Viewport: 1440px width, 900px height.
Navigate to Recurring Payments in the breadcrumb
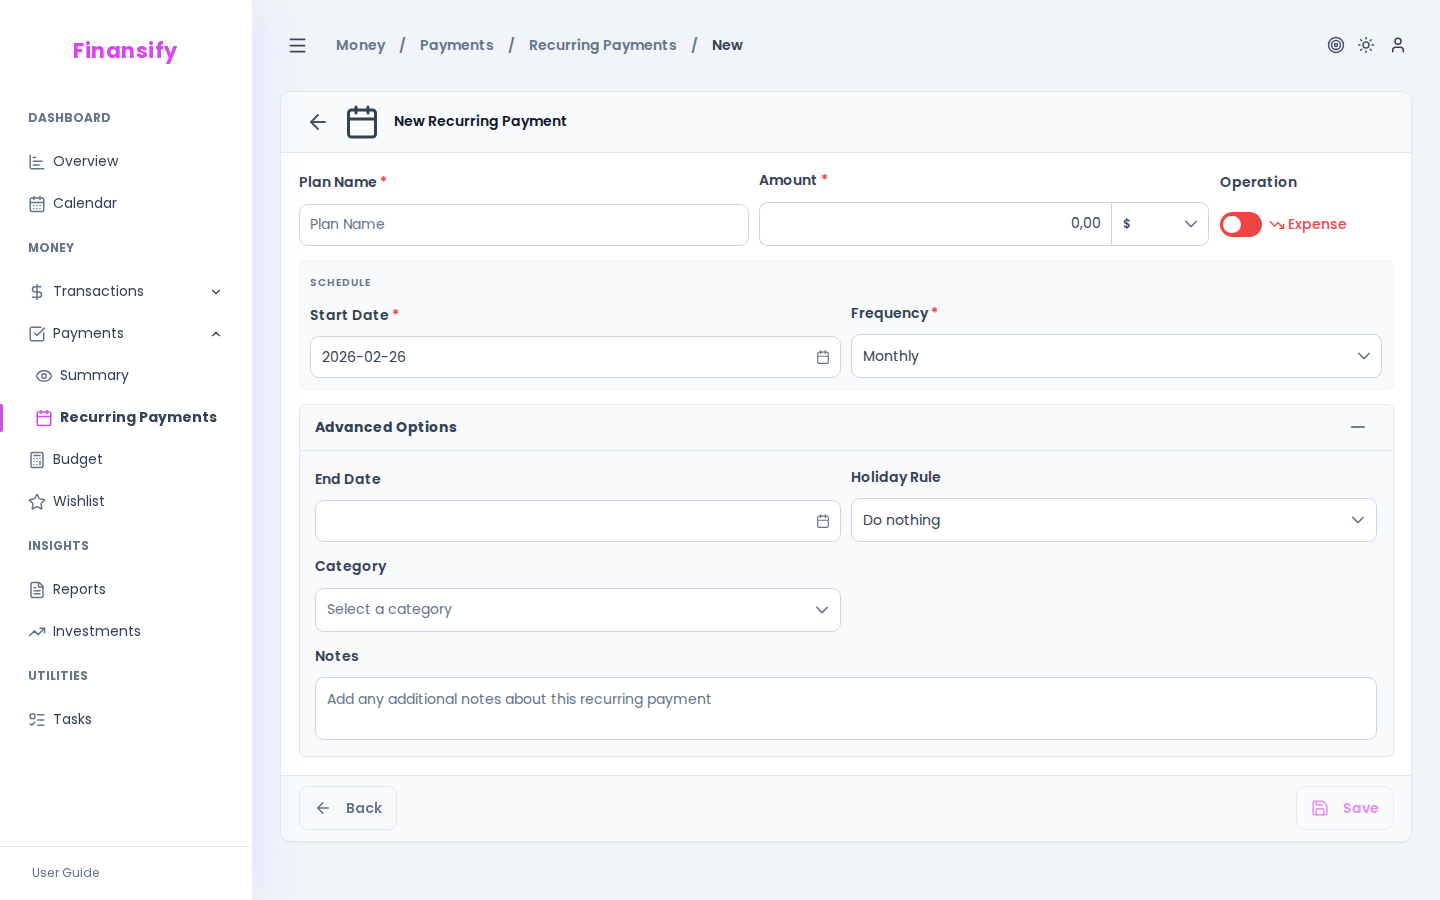[x=602, y=45]
